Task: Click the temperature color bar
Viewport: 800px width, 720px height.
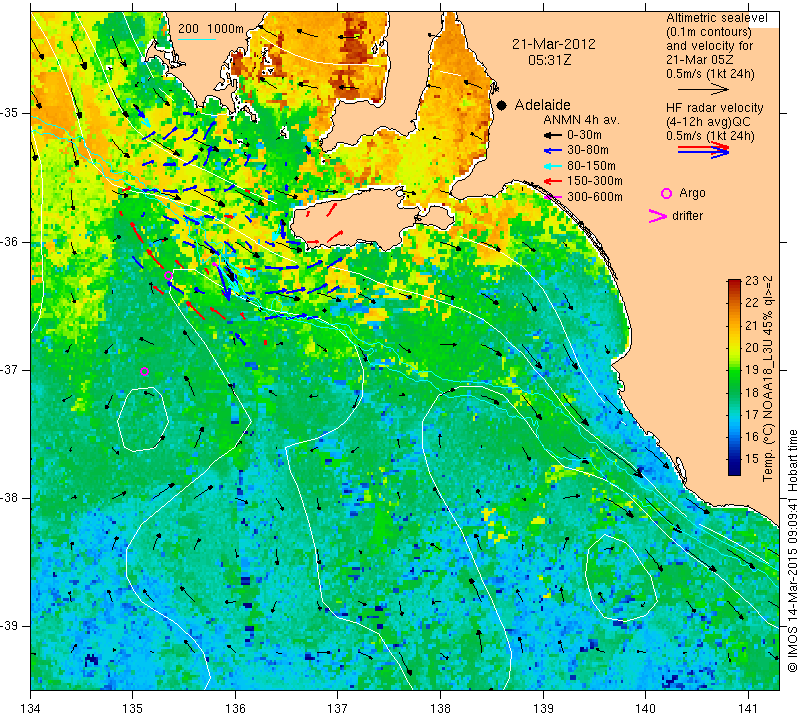Action: pos(734,377)
